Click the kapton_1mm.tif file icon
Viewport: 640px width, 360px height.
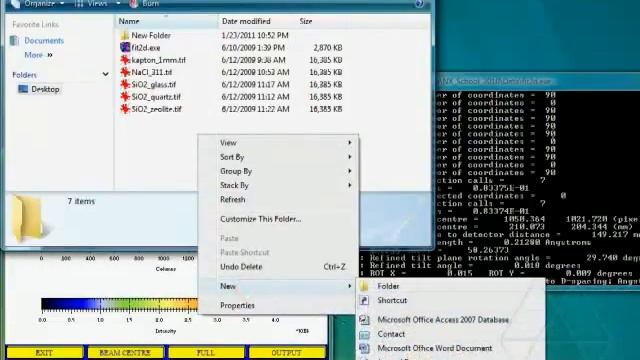point(125,60)
